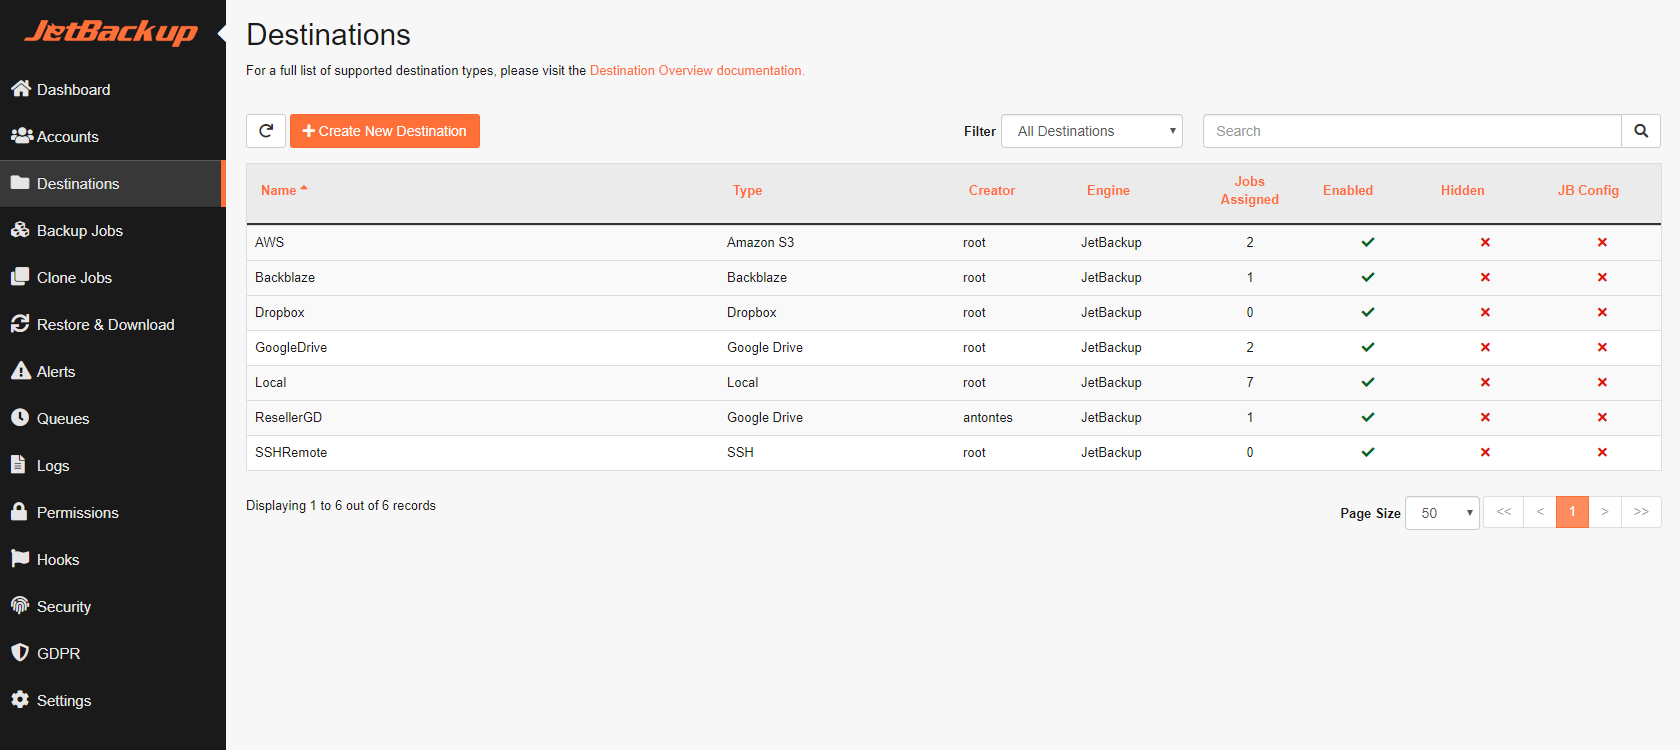Click JB Config X mark for AWS row
The height and width of the screenshot is (750, 1680).
1602,242
